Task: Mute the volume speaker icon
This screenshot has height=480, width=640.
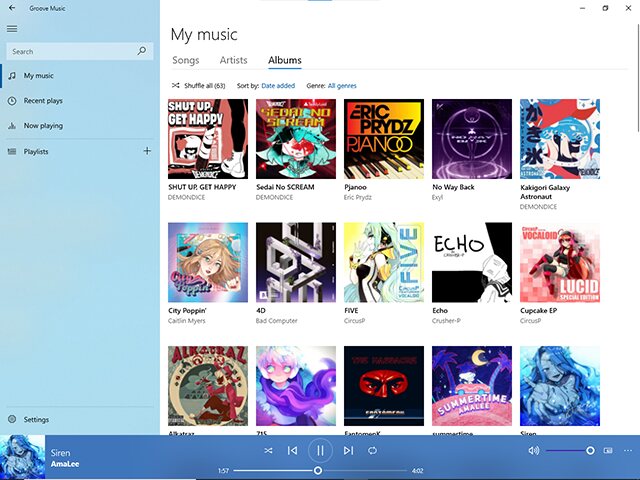Action: (533, 451)
